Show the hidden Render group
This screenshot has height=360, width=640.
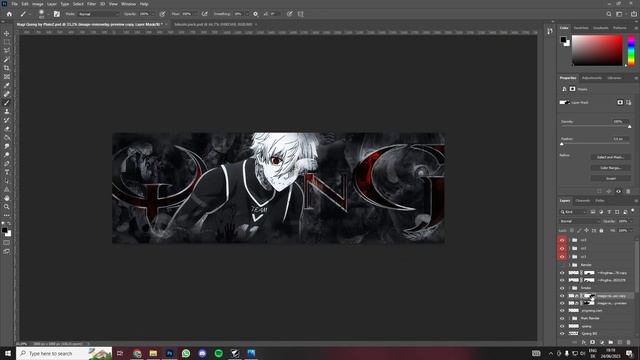[562, 265]
